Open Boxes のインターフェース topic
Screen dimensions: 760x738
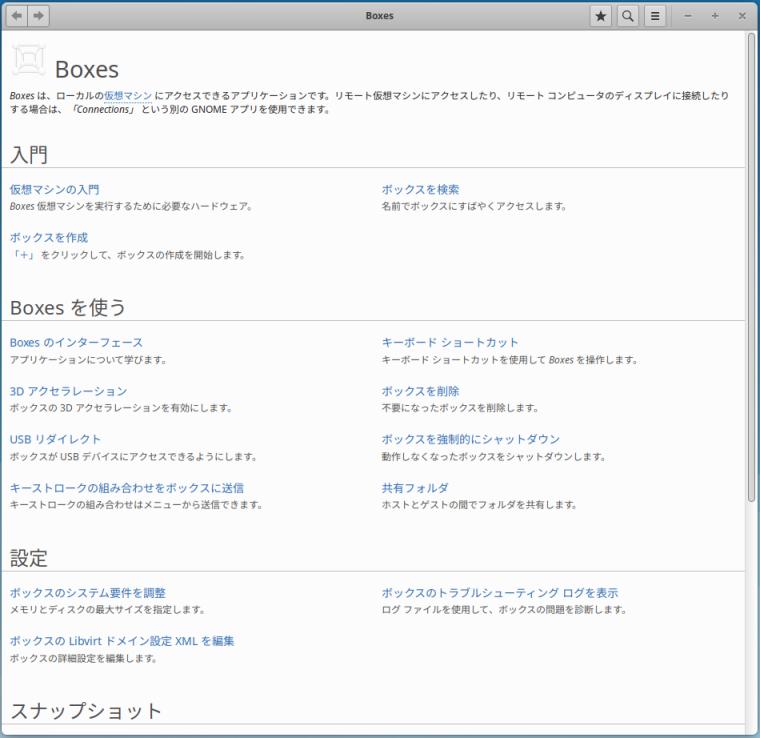tap(76, 343)
